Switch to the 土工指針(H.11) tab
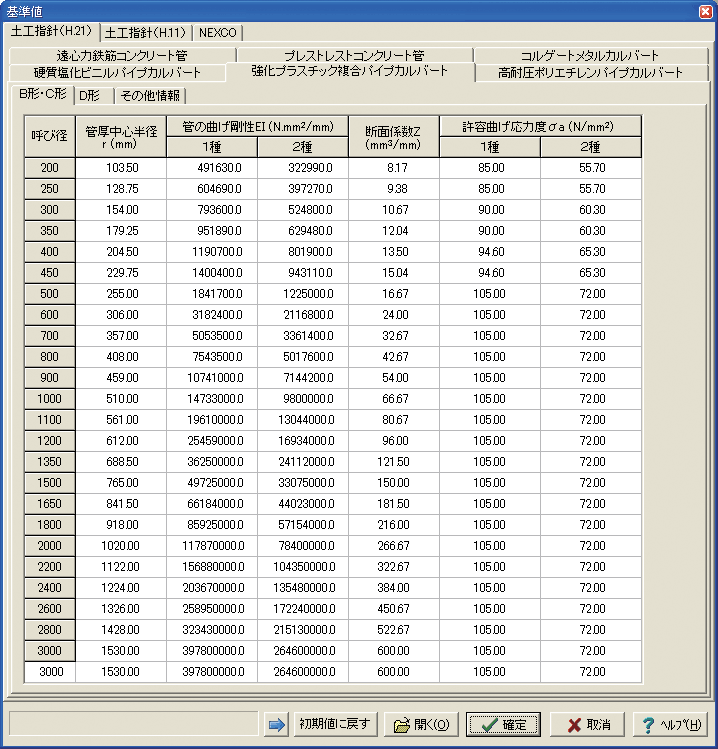Viewport: 718px width, 749px height. pos(145,33)
